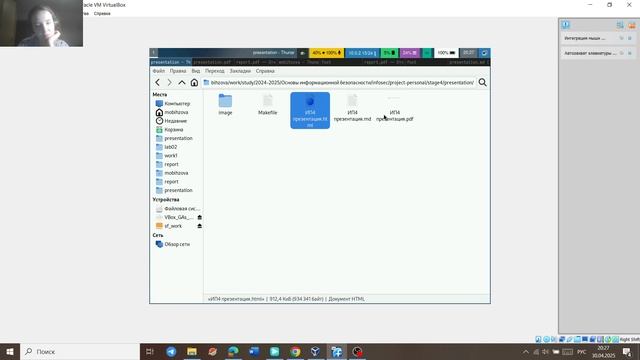Screen dimensions: 640x360
Task: Eject the sf_work shared folder
Action: [x=200, y=226]
